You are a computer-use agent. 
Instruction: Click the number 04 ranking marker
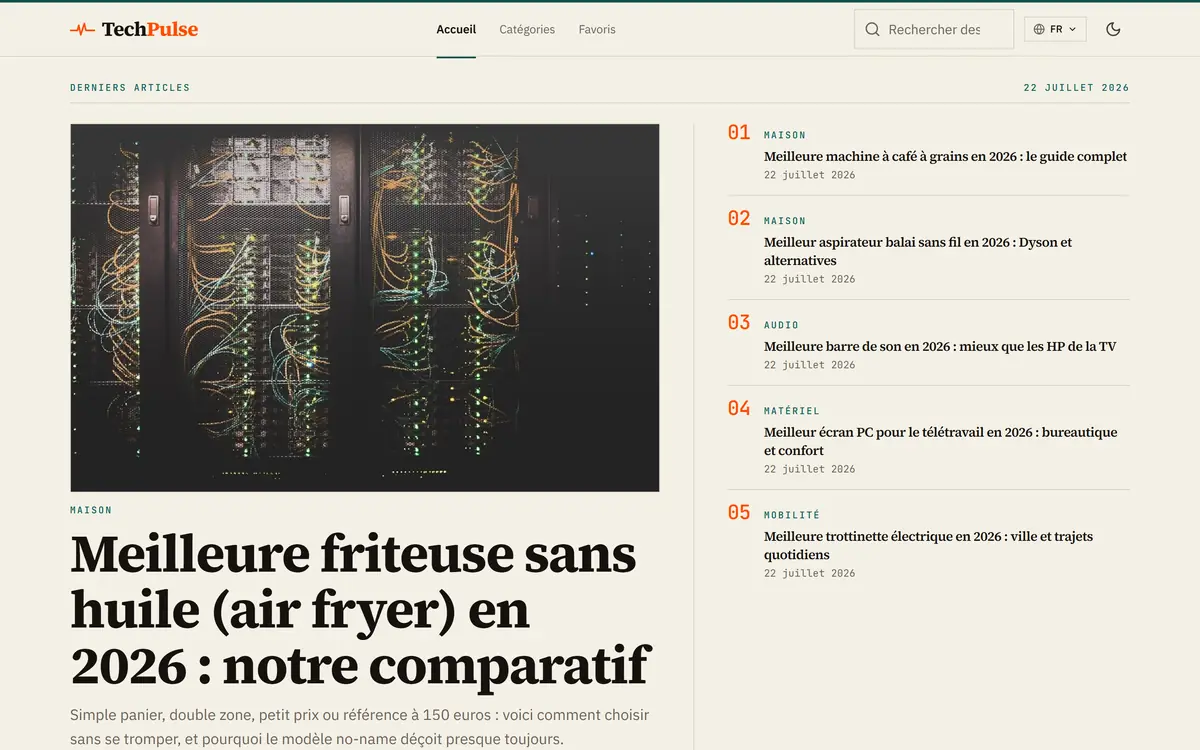[x=739, y=408]
